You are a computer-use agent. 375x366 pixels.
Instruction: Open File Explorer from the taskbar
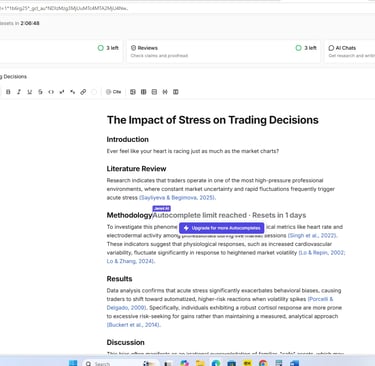click(x=200, y=363)
